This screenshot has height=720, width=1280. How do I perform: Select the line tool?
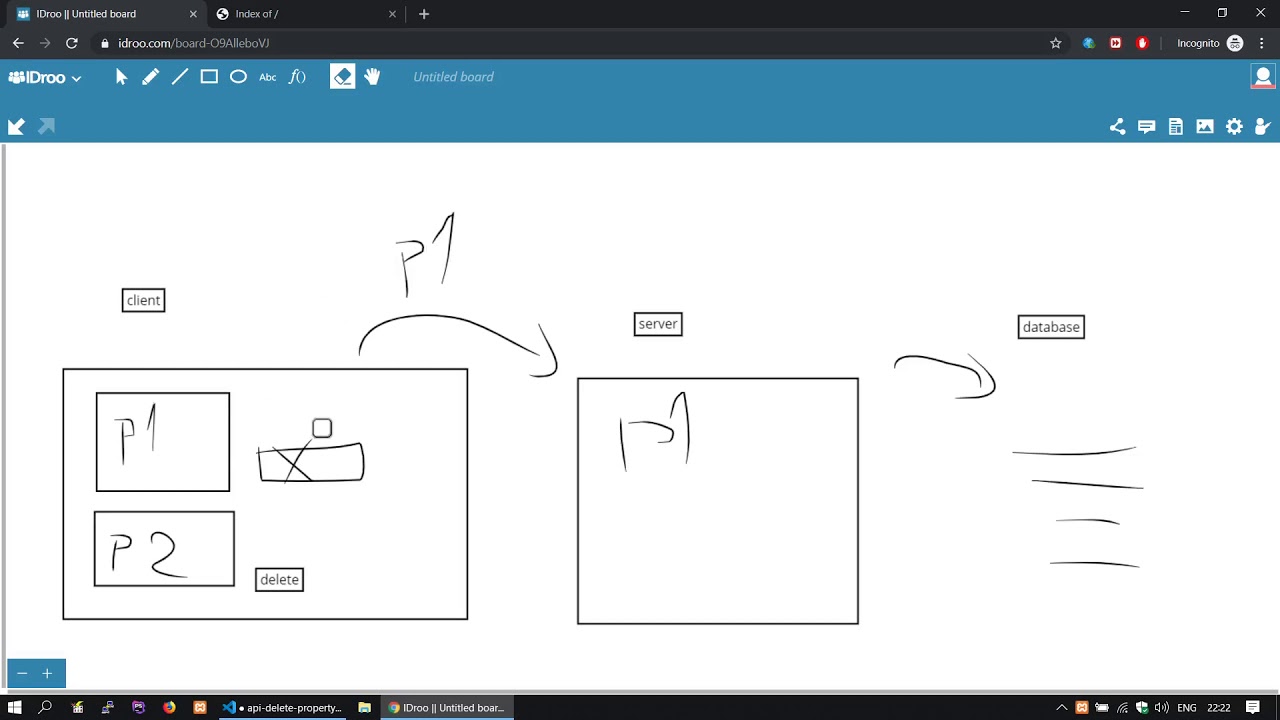coord(180,77)
